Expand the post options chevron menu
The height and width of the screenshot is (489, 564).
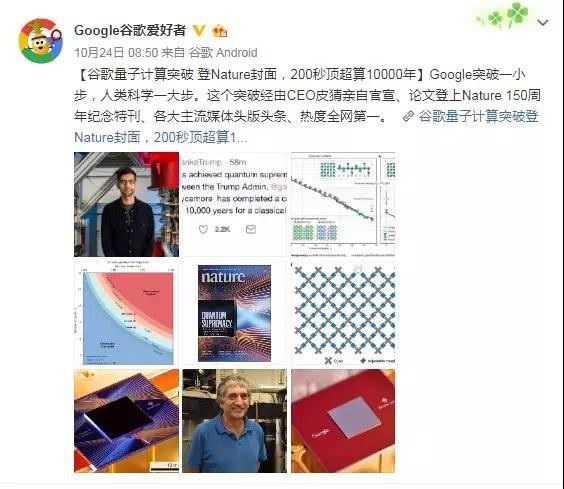coord(542,22)
